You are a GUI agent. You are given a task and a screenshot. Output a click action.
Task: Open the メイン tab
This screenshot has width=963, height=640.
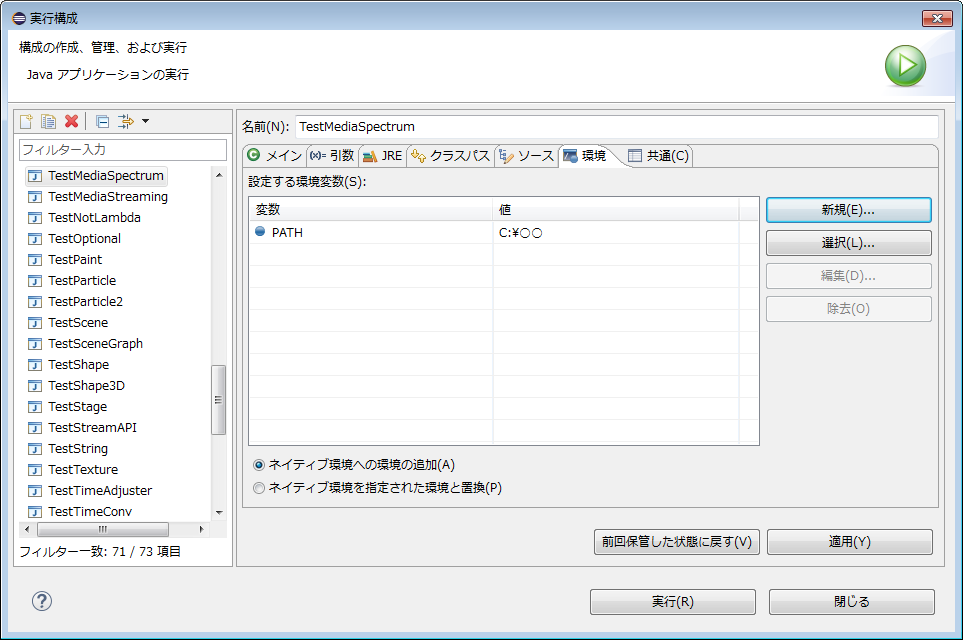pyautogui.click(x=275, y=155)
